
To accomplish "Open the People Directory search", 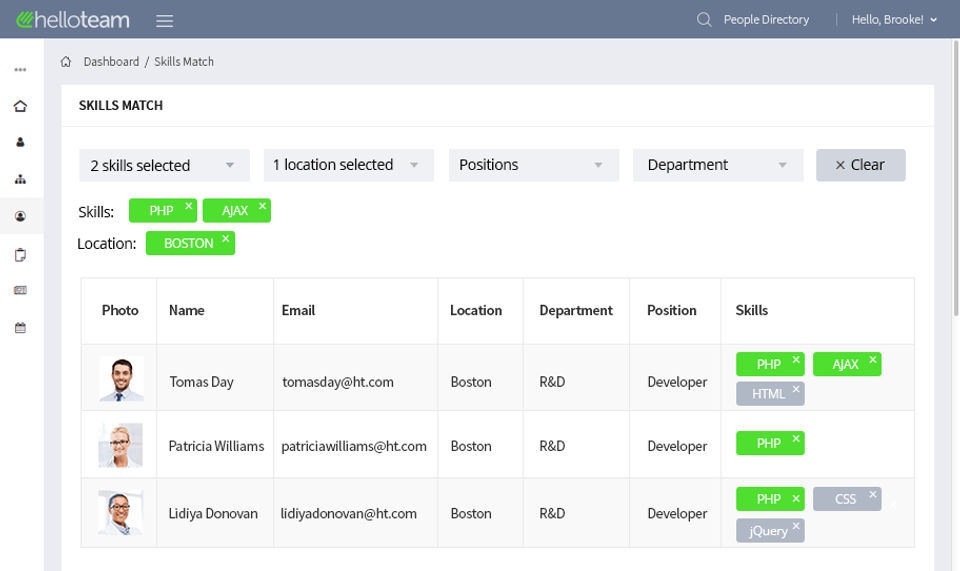I will click(x=766, y=20).
